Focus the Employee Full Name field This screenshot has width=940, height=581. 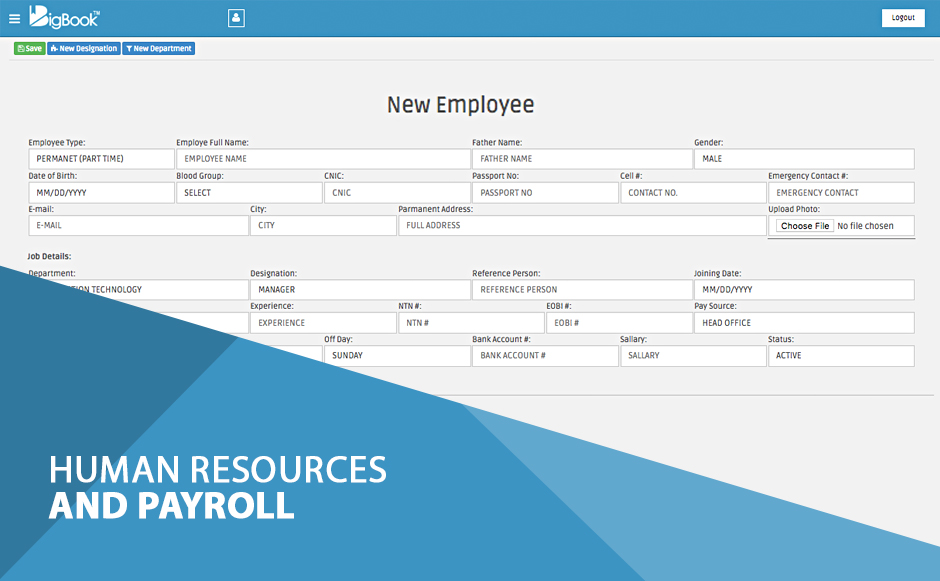[x=322, y=159]
